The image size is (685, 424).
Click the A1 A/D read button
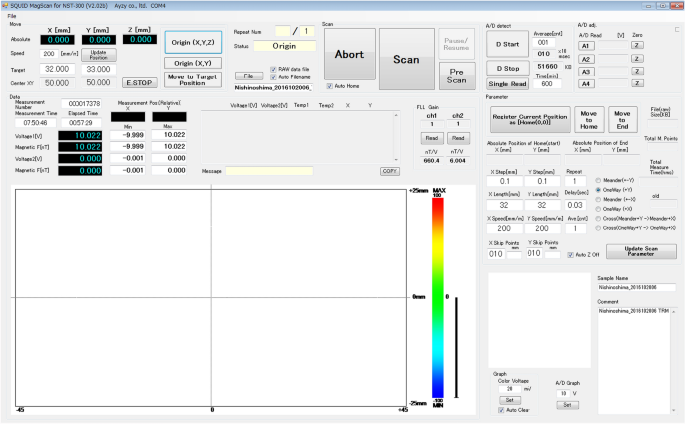[586, 46]
